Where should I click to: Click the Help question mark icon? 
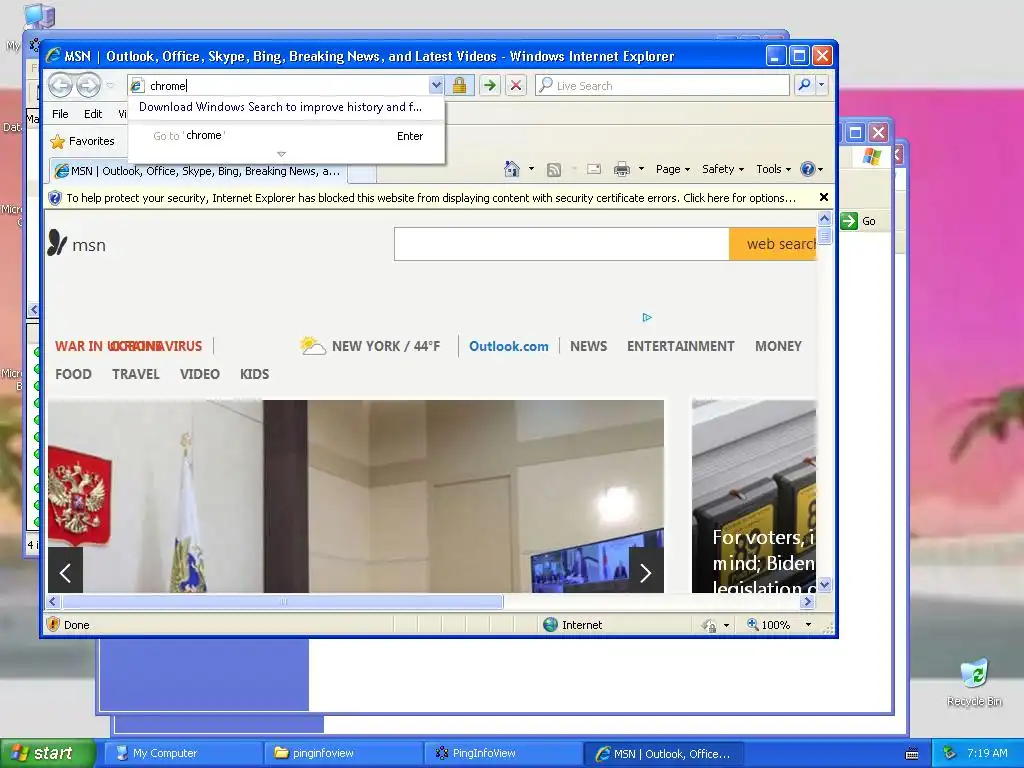coord(808,169)
